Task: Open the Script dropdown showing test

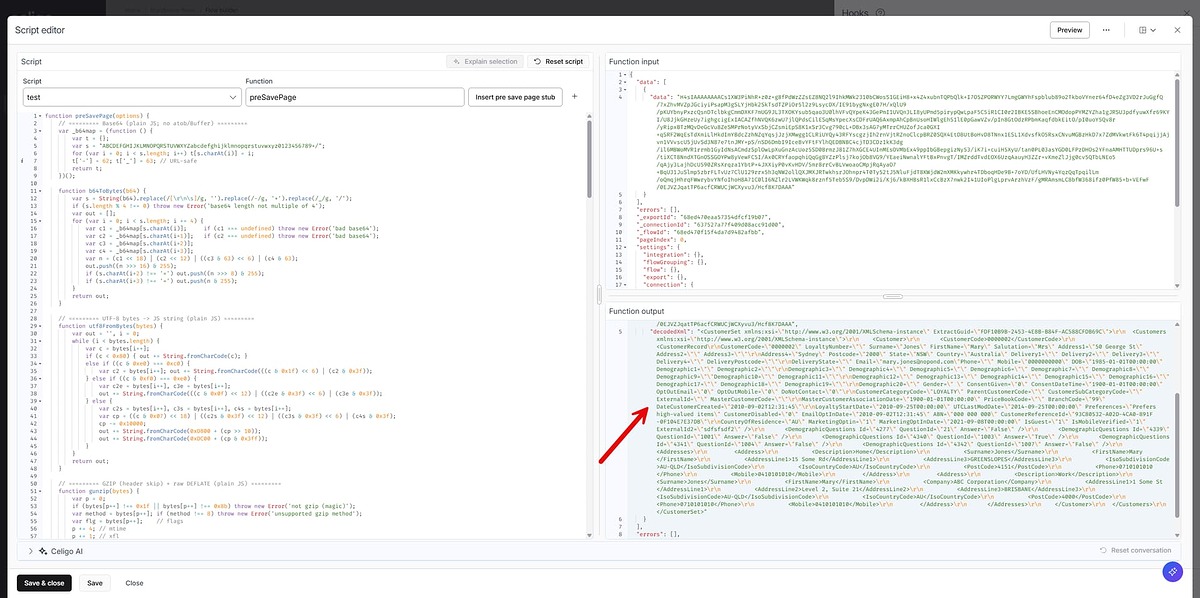Action: 132,97
